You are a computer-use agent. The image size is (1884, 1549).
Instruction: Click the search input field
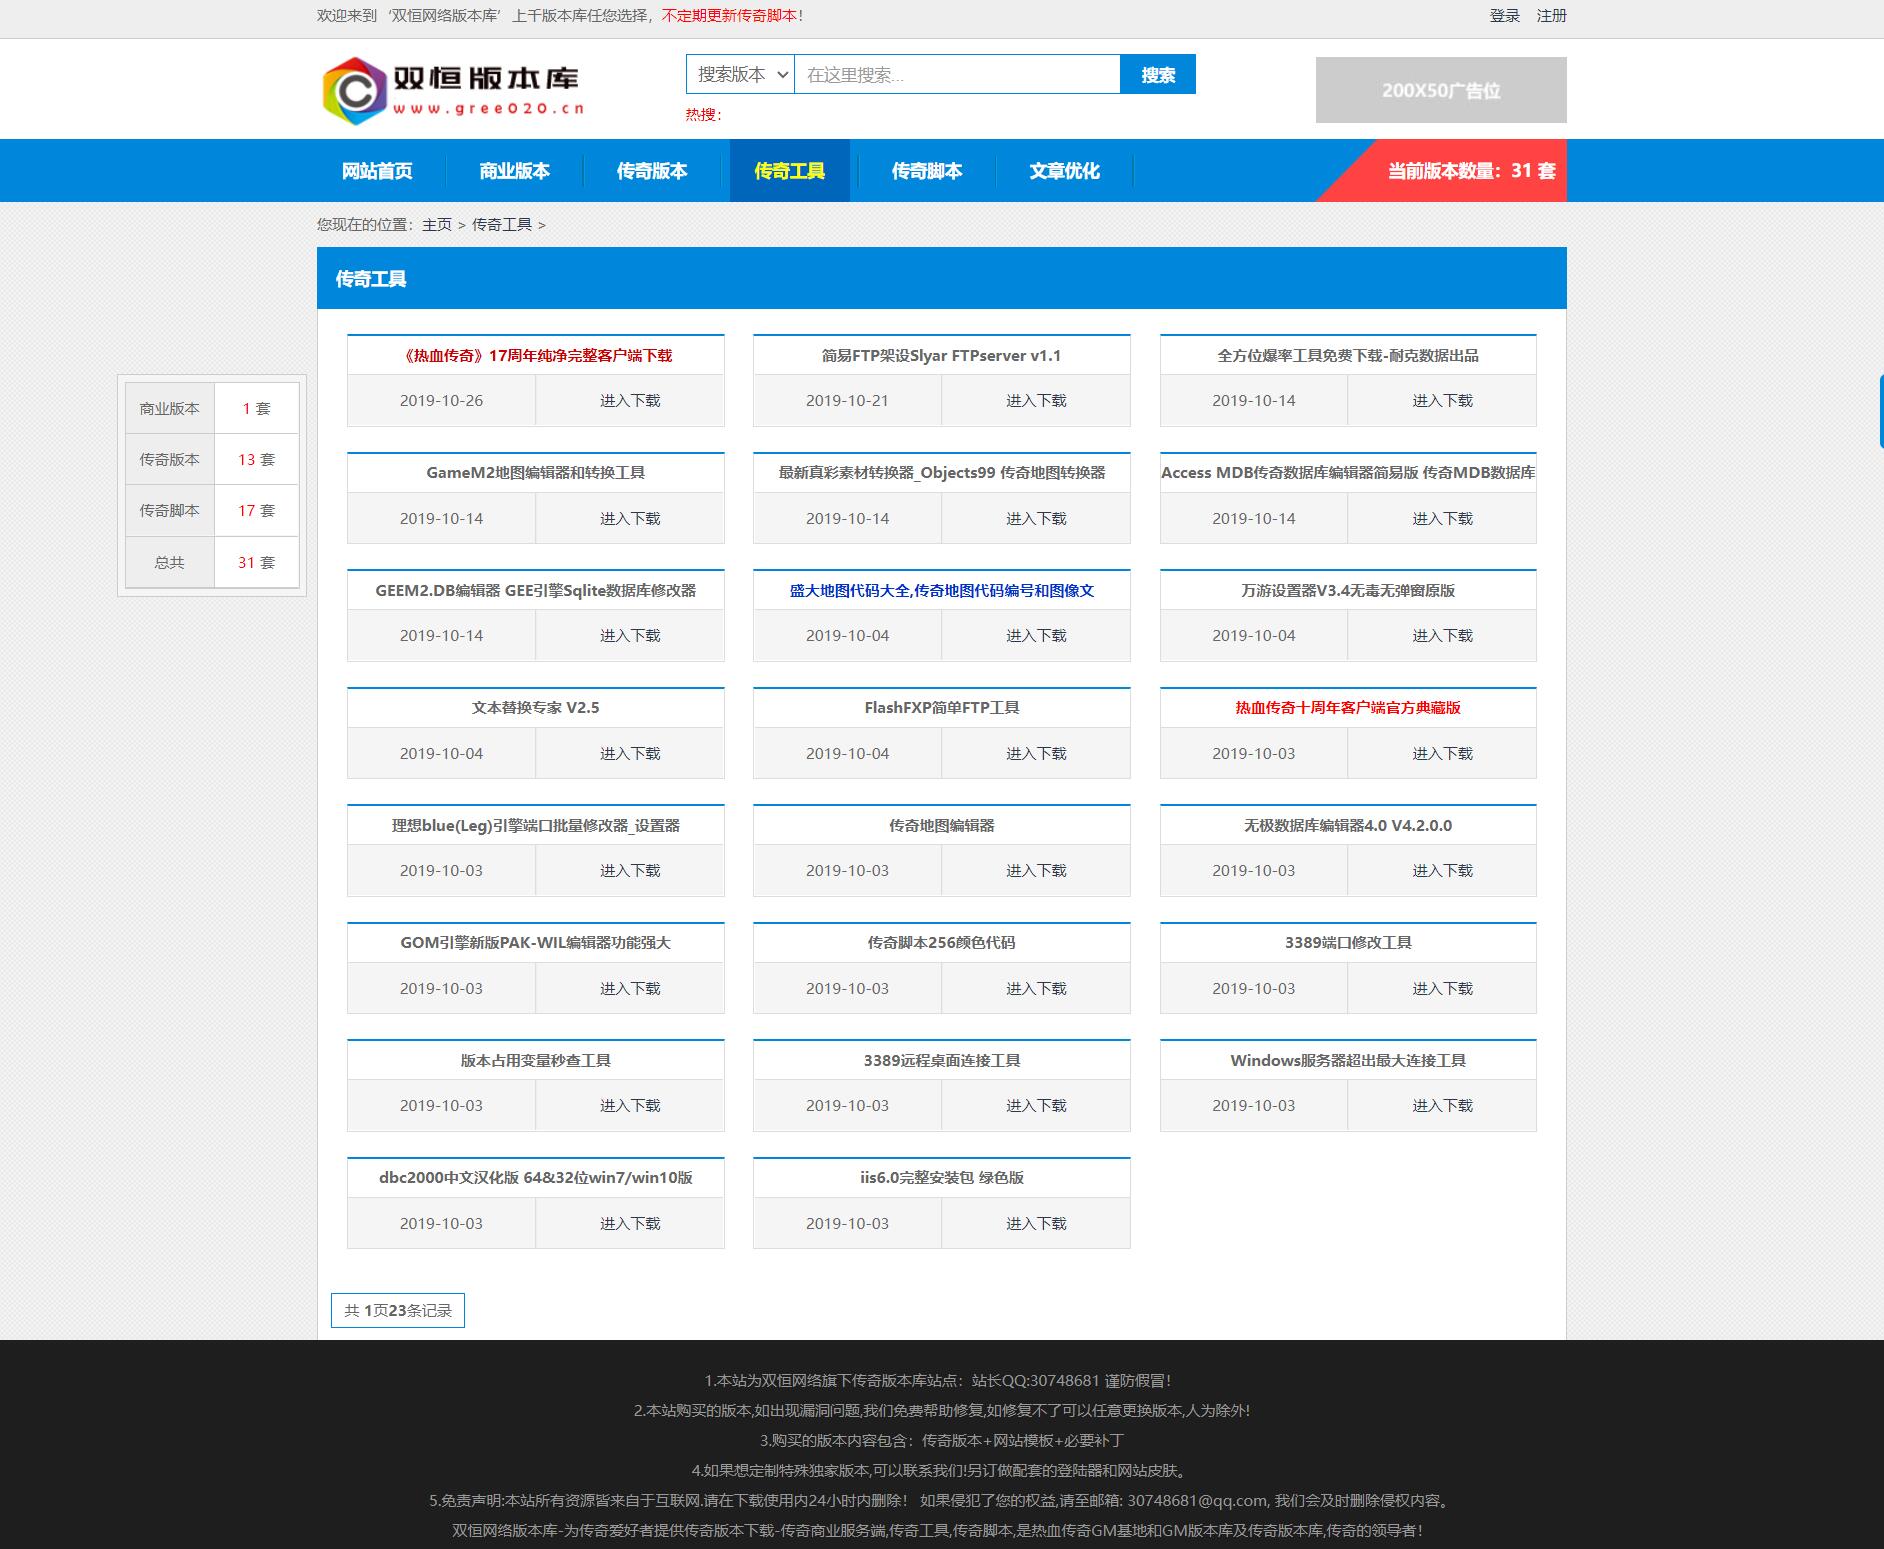(x=956, y=75)
